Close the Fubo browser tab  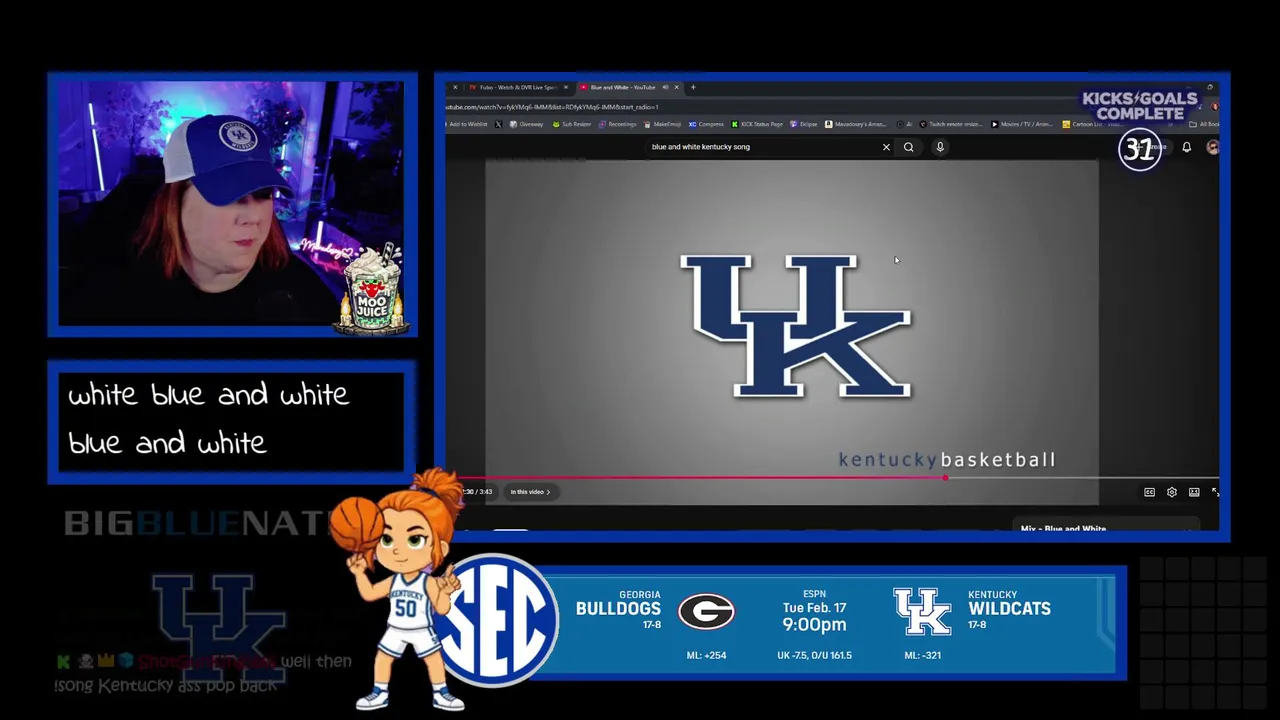tap(566, 87)
